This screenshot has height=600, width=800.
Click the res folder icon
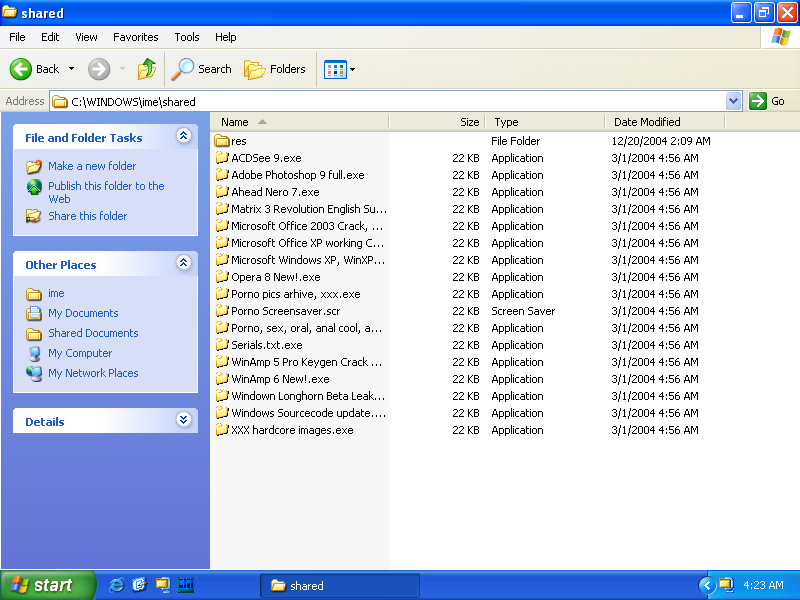click(222, 140)
